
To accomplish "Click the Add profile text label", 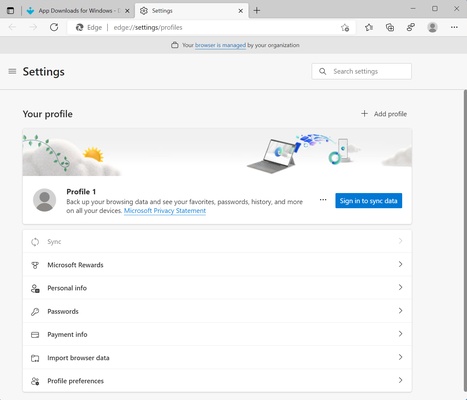I will click(390, 114).
